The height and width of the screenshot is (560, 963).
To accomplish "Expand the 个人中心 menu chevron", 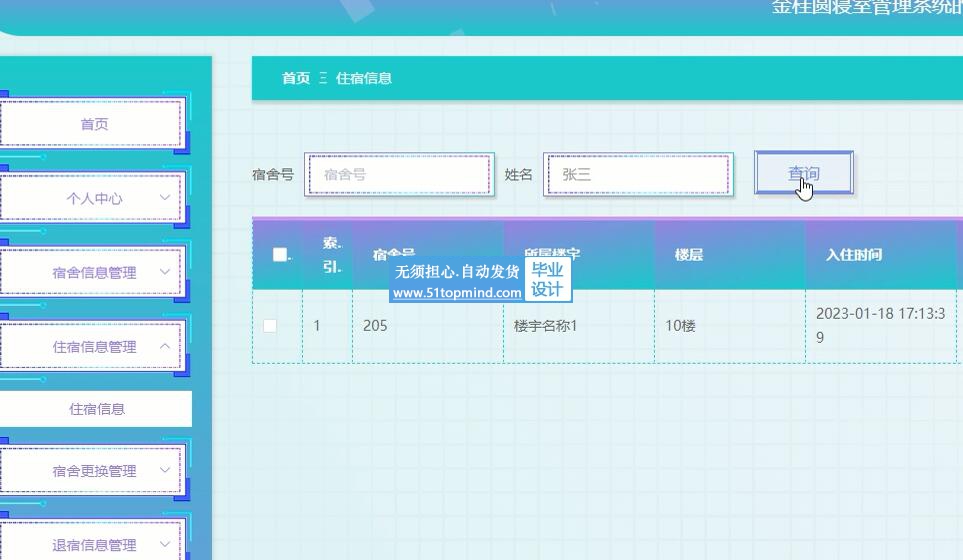I will point(165,198).
